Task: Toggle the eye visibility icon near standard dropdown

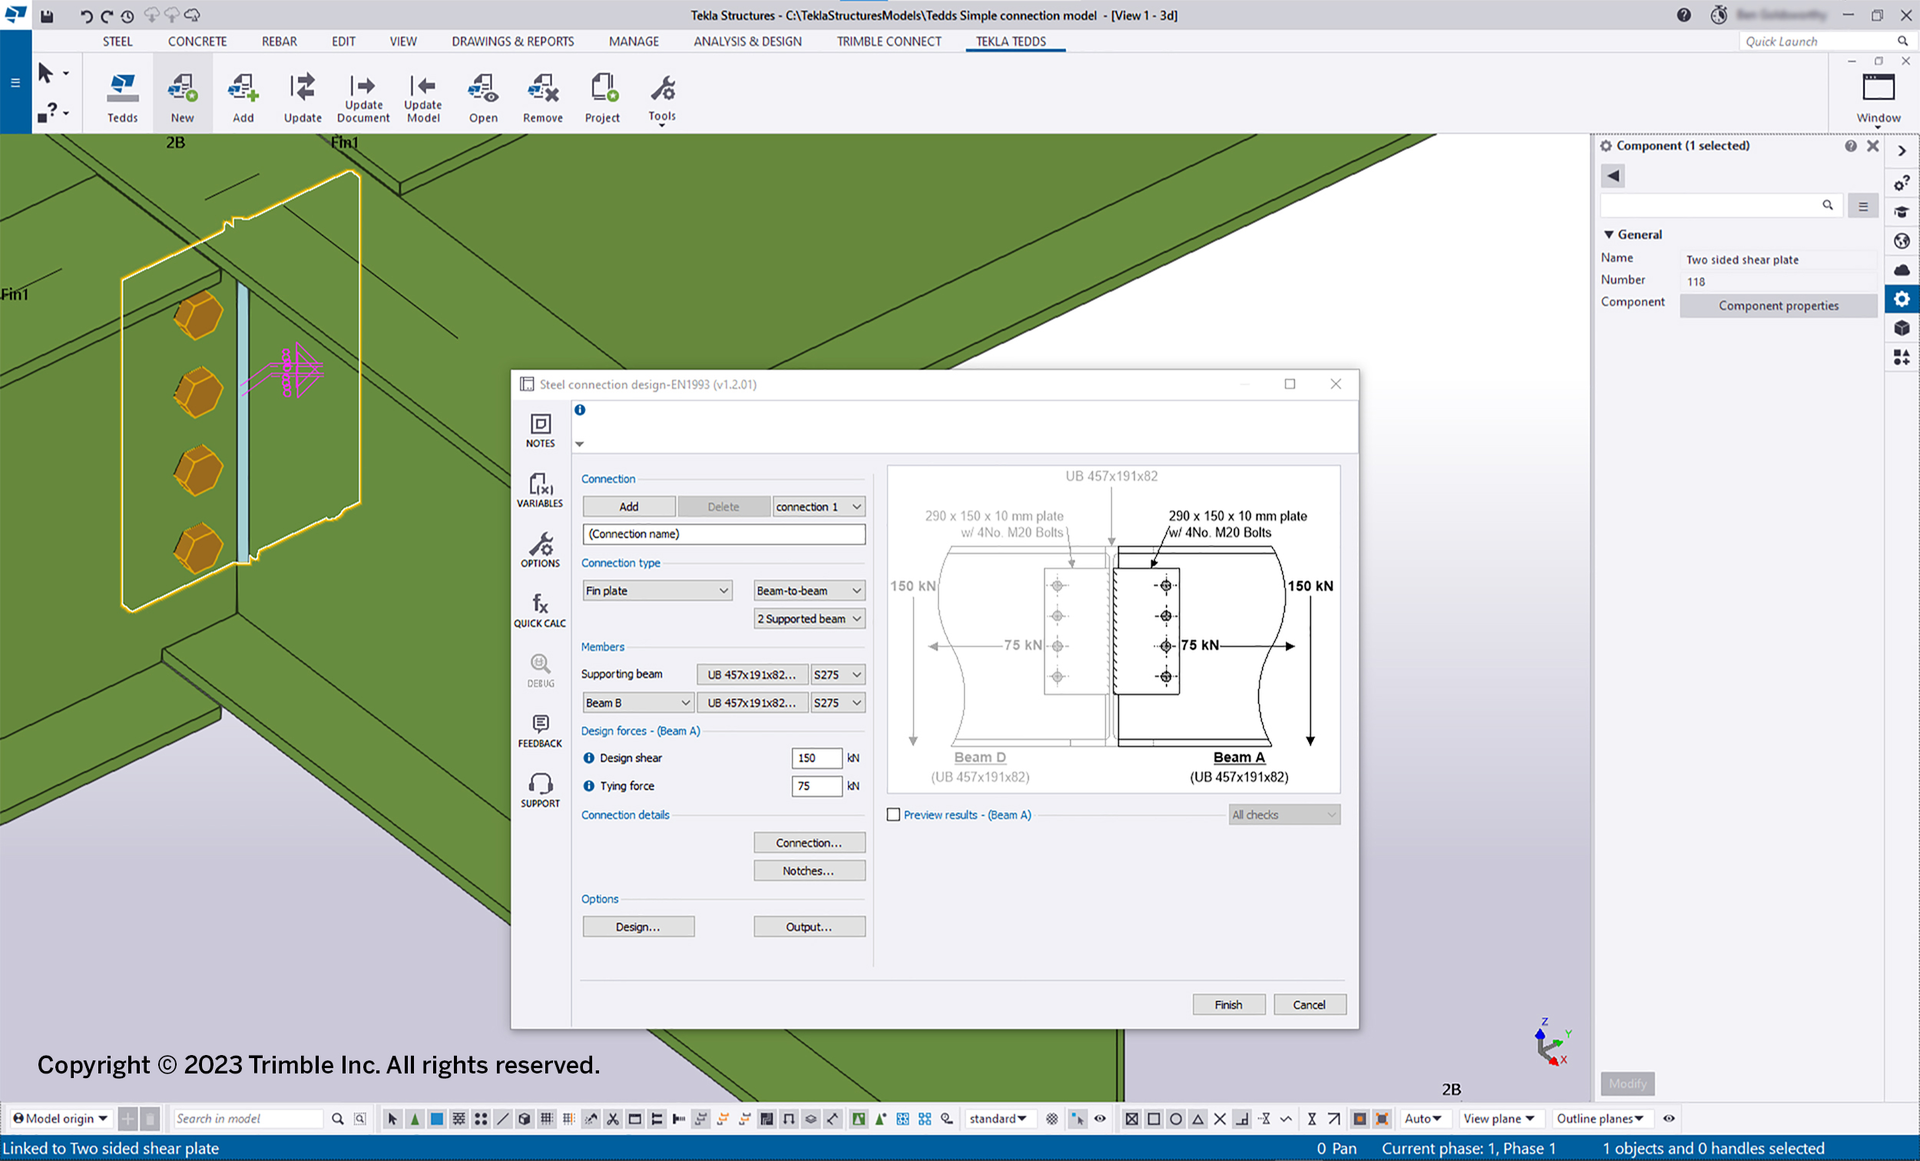Action: pos(1100,1118)
